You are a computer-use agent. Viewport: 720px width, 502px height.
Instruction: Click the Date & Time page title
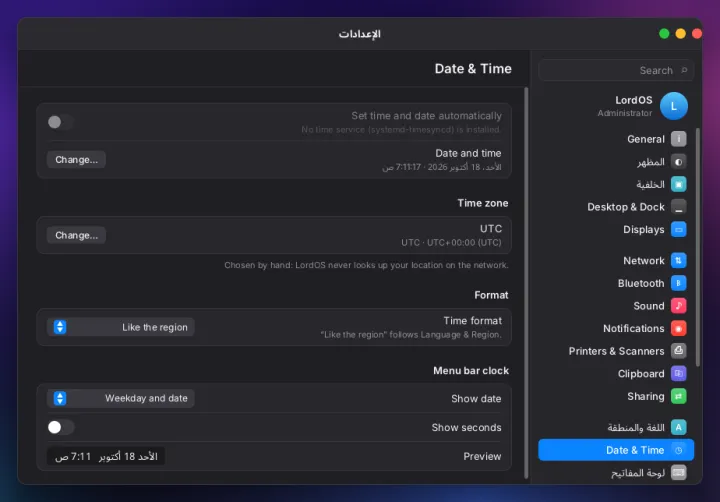coord(473,68)
